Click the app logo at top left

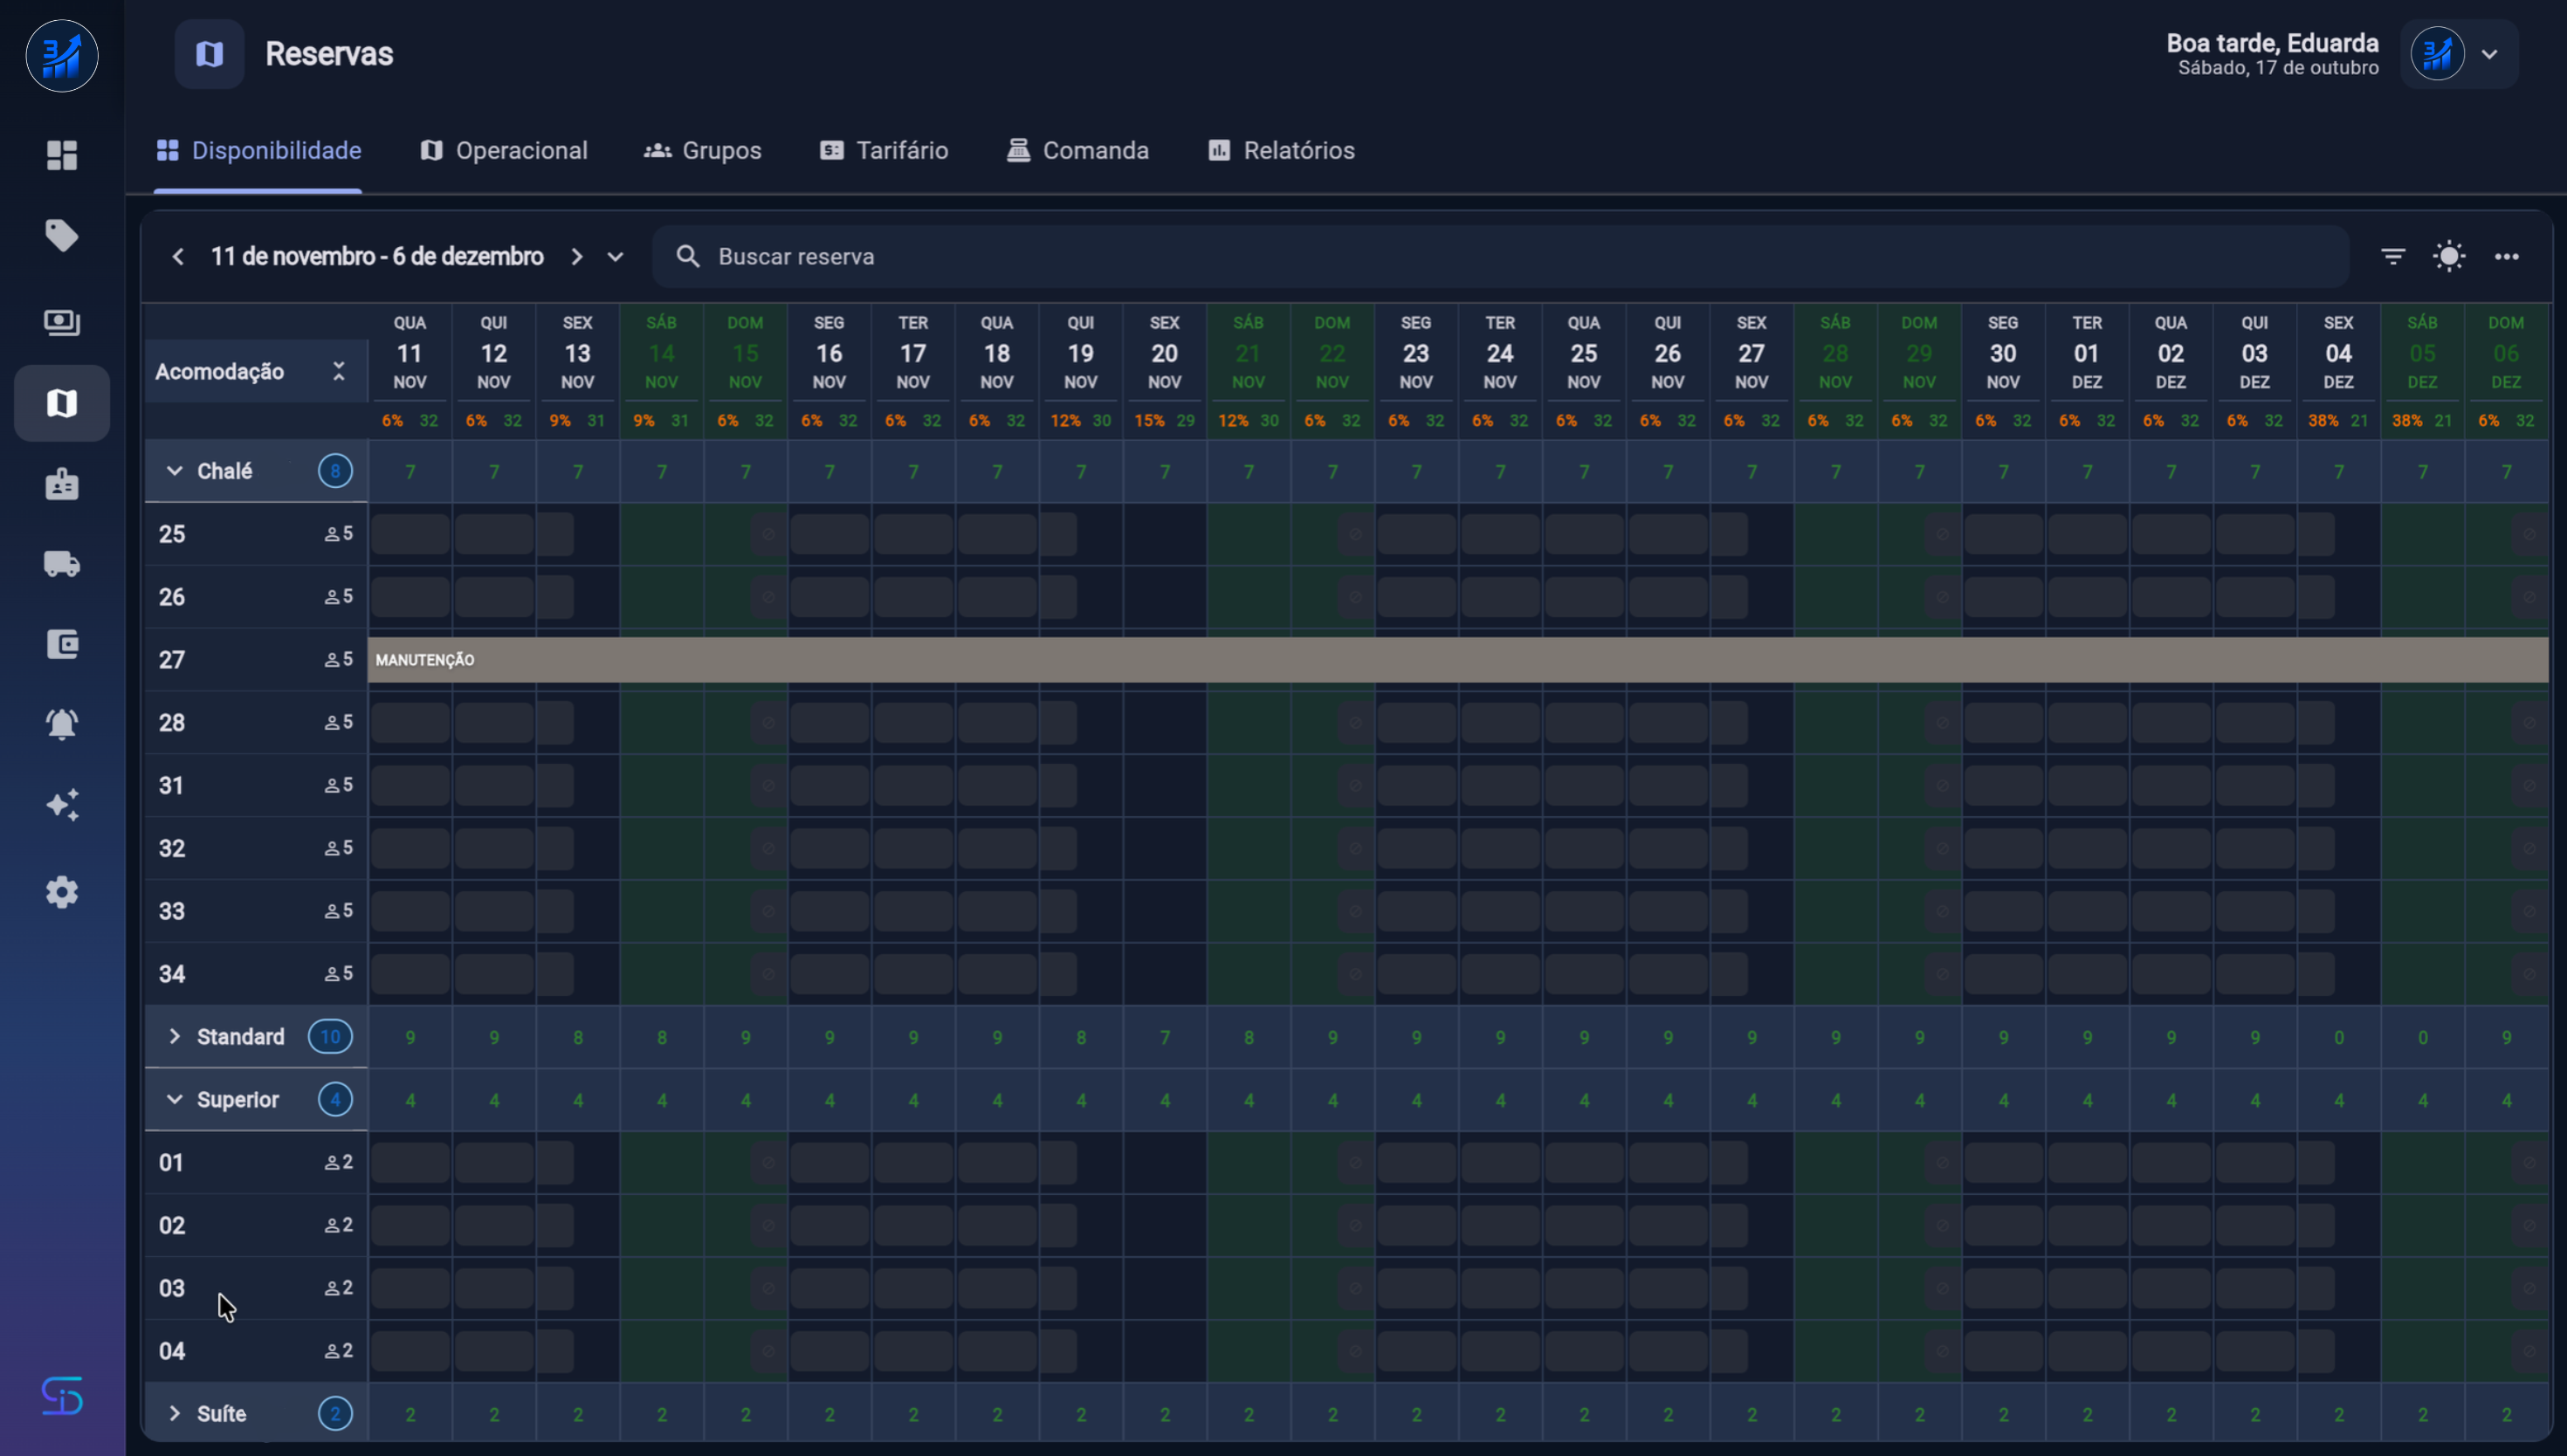click(x=62, y=56)
